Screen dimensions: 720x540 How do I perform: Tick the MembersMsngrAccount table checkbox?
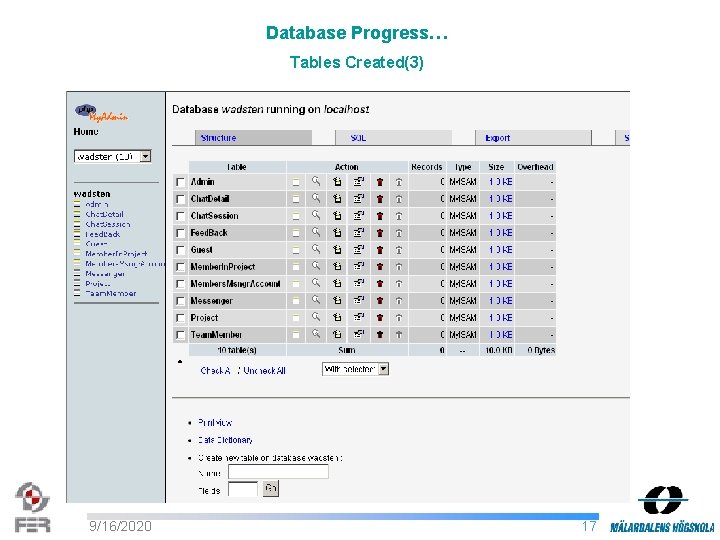180,284
